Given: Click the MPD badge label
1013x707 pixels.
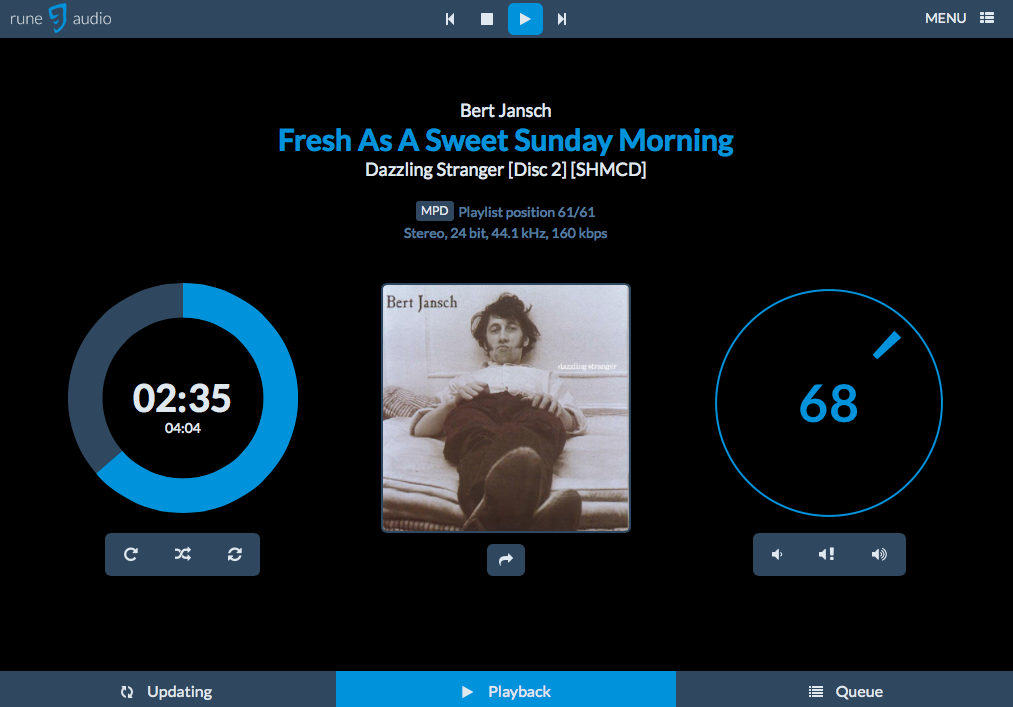Looking at the screenshot, I should tap(435, 212).
